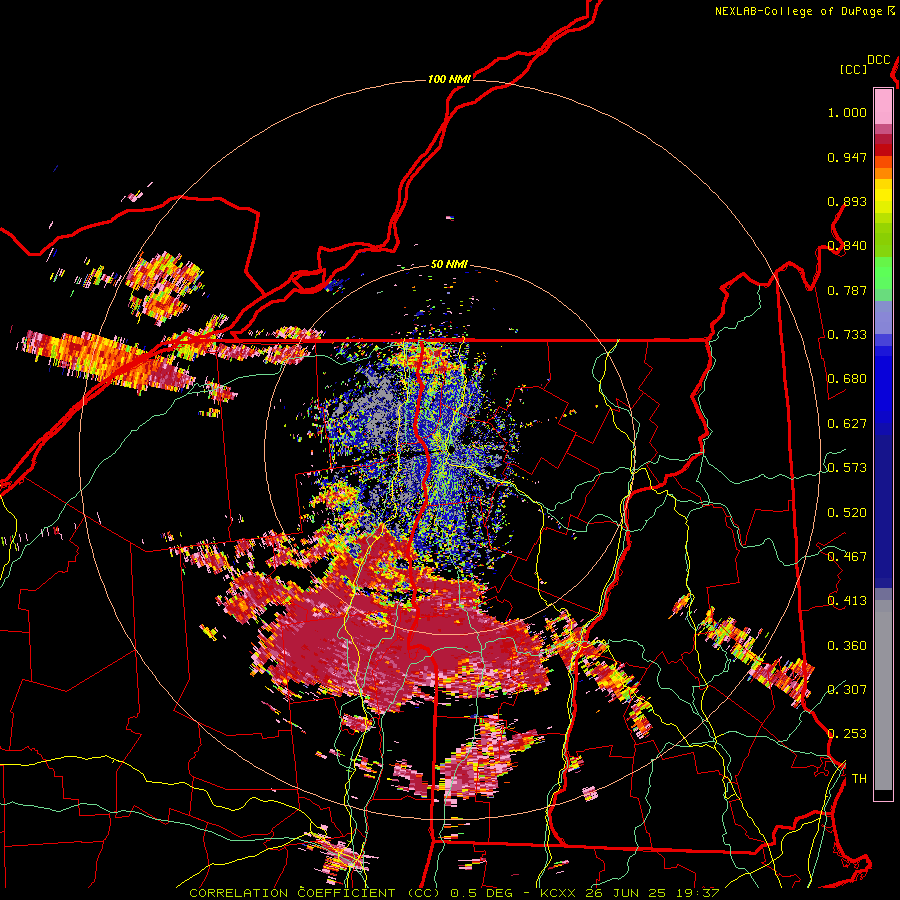
Task: Click the 0.787 legend value
Action: [847, 290]
